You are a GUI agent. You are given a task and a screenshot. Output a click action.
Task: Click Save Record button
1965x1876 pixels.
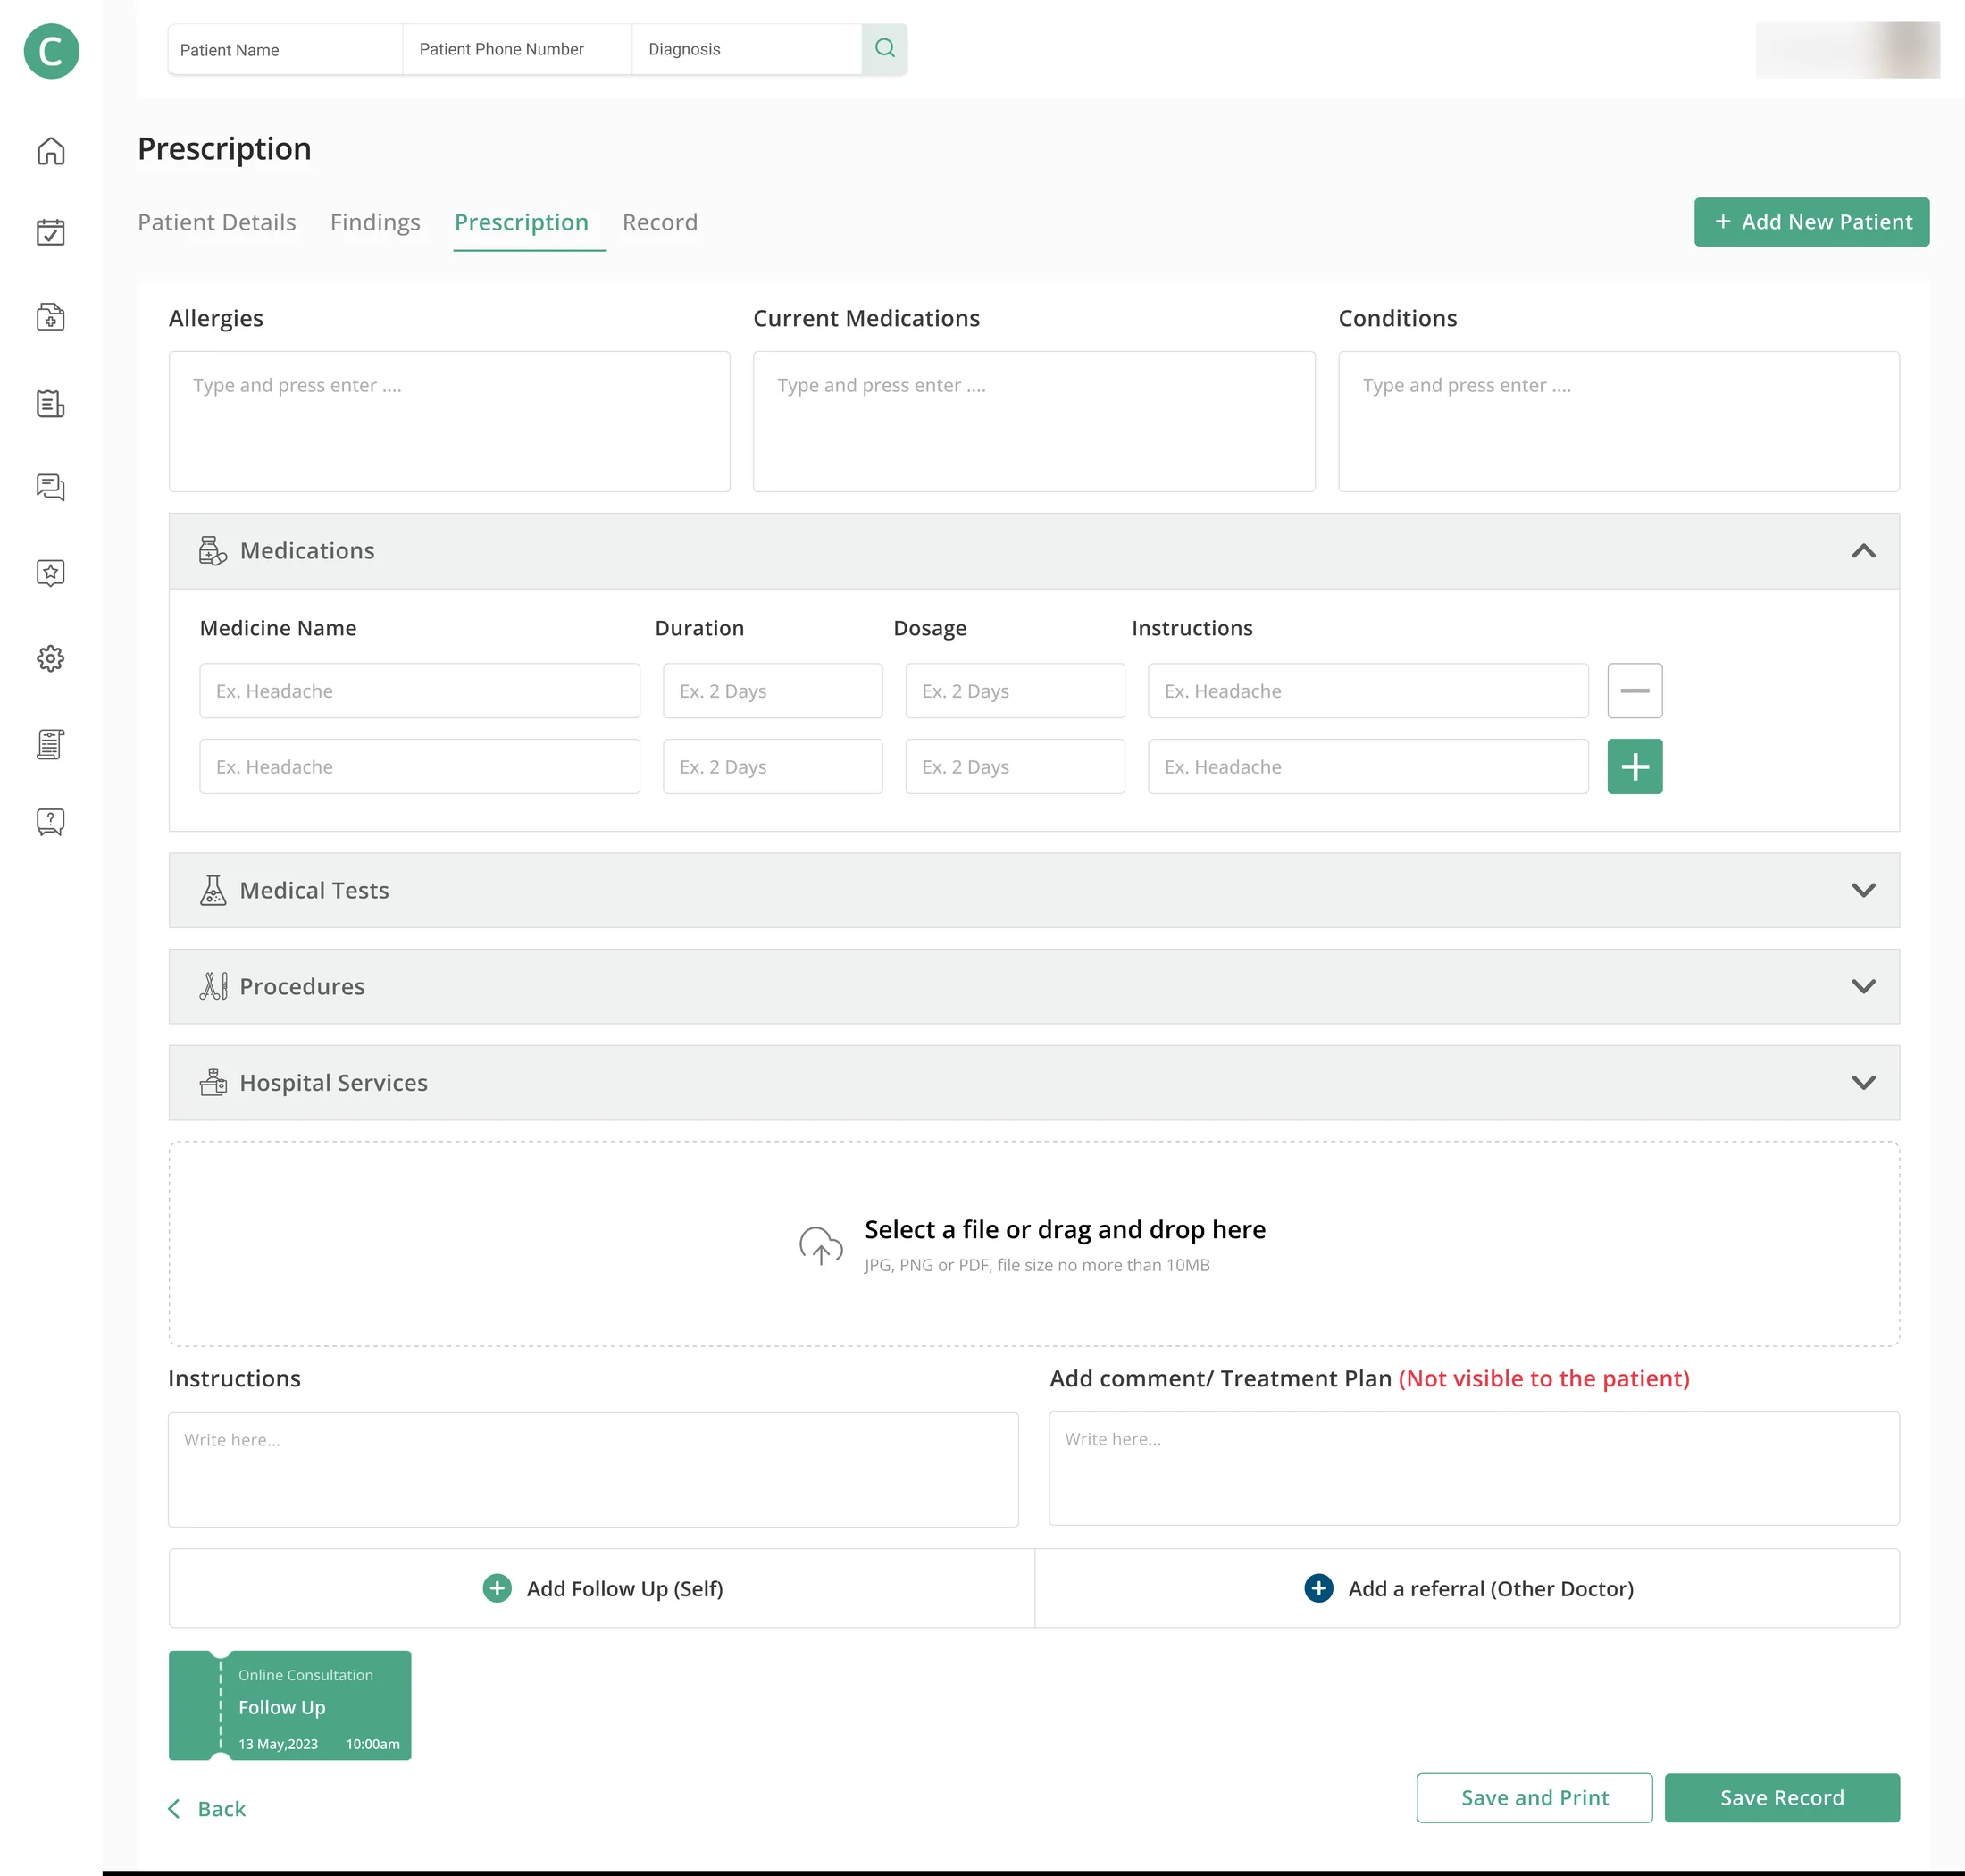click(x=1782, y=1797)
